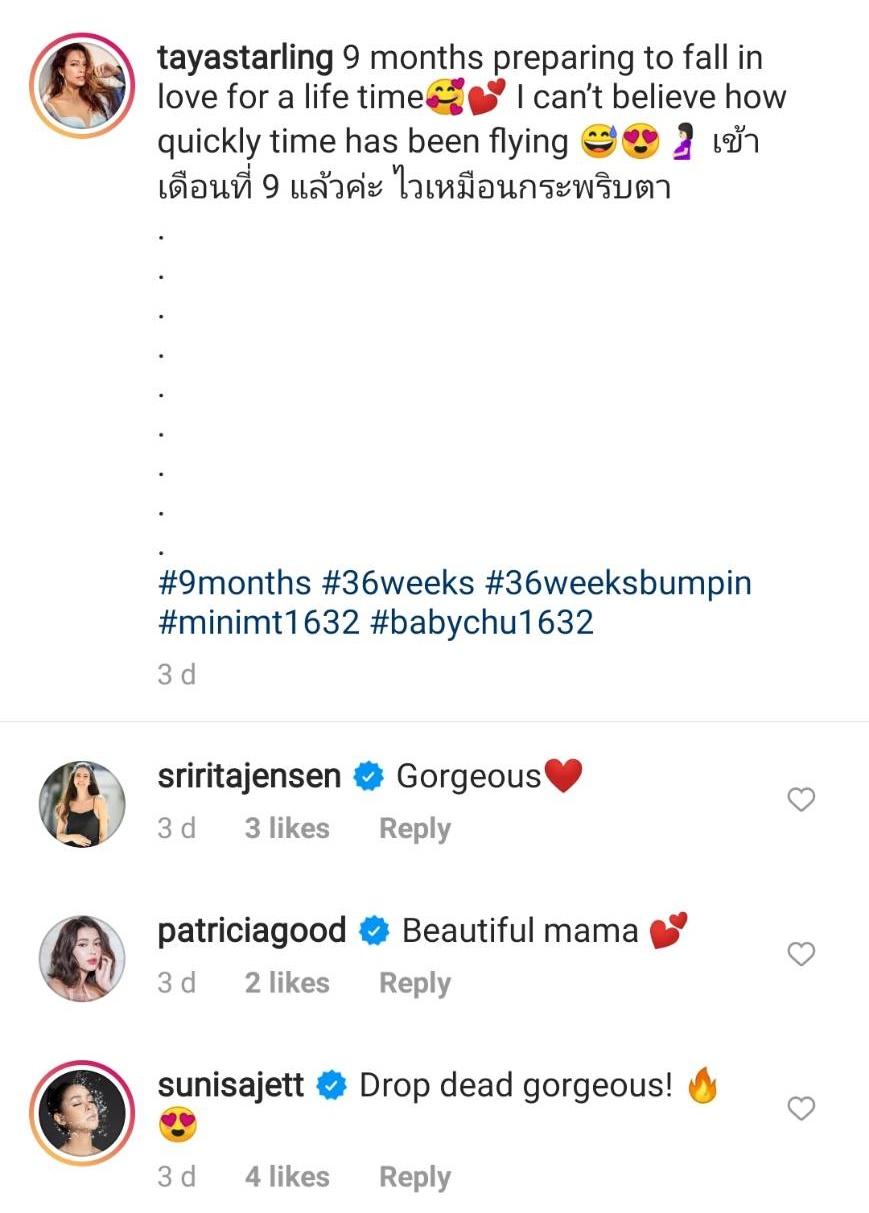The height and width of the screenshot is (1213, 869).
Task: Click the sunisajett username
Action: tap(231, 1085)
